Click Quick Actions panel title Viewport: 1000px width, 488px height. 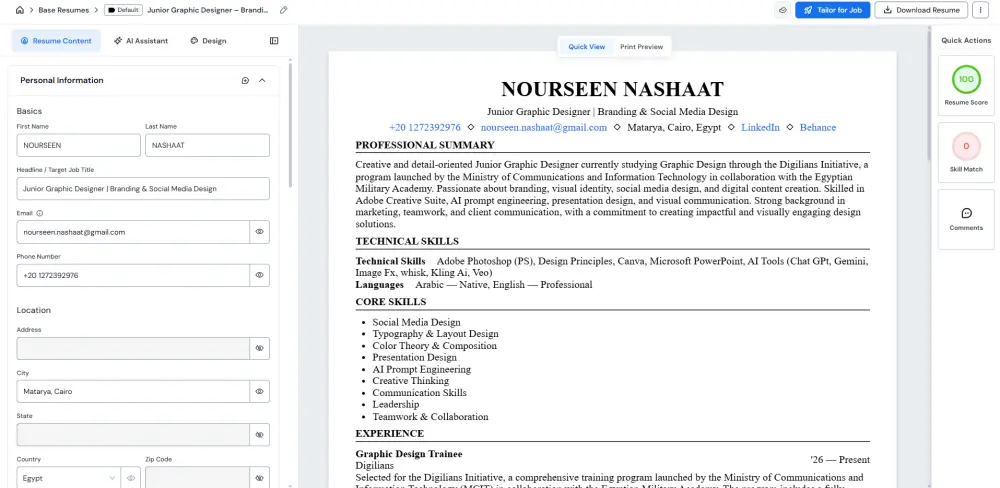(966, 40)
